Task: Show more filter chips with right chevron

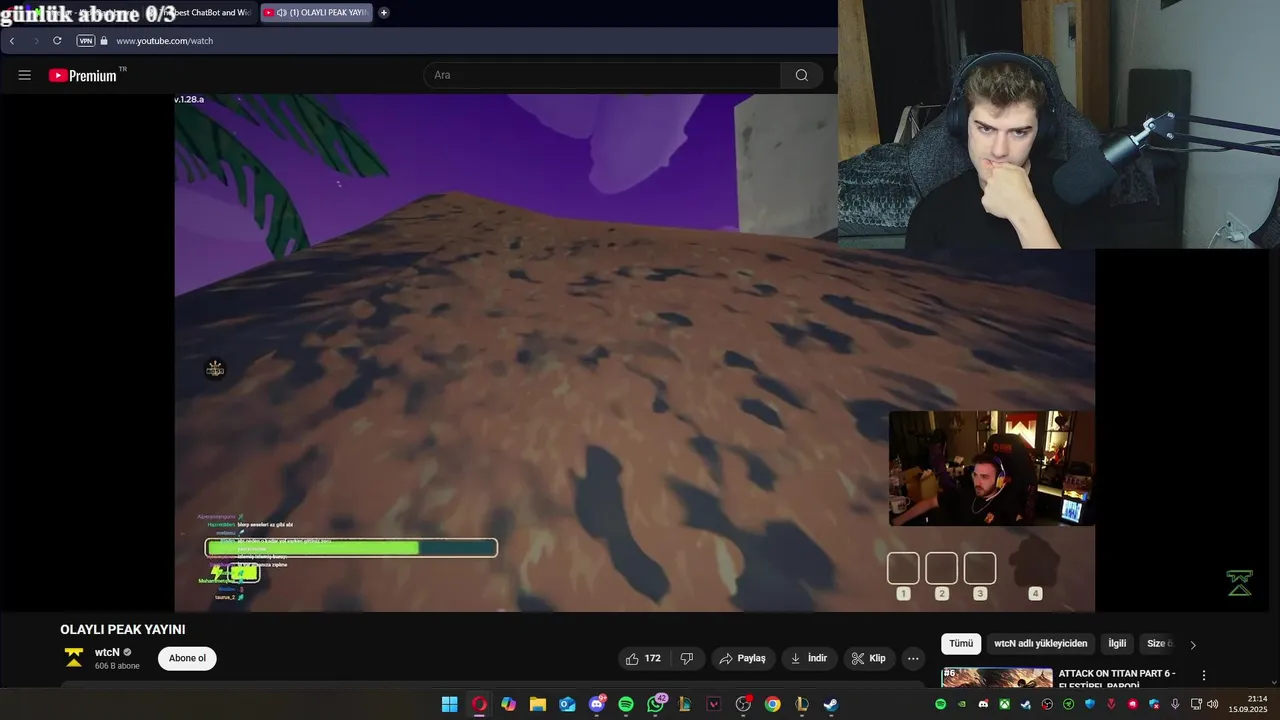Action: [x=1193, y=645]
